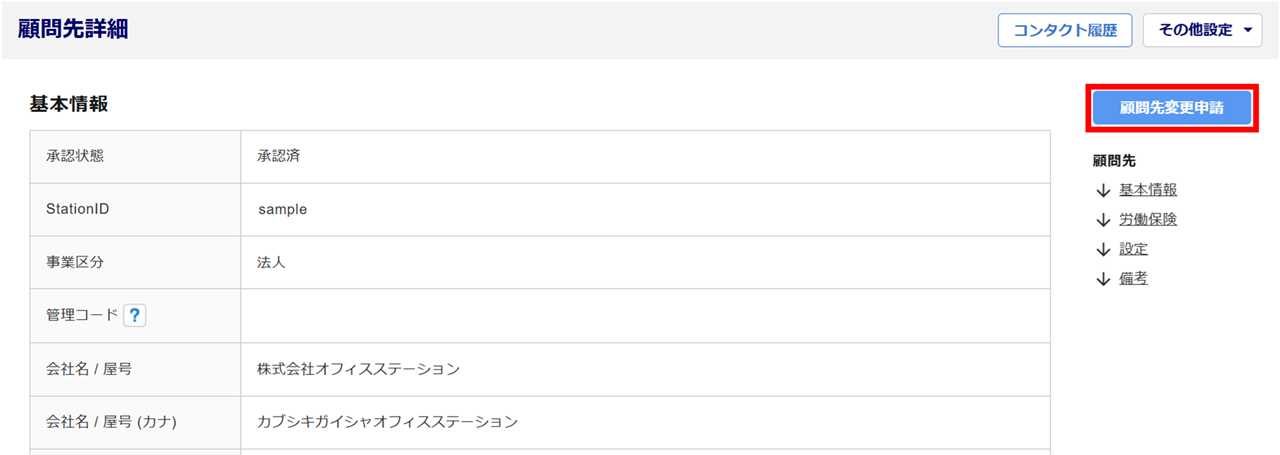The width and height of the screenshot is (1280, 455).
Task: Click the down arrow icon beside 基本情報
Action: click(1103, 191)
